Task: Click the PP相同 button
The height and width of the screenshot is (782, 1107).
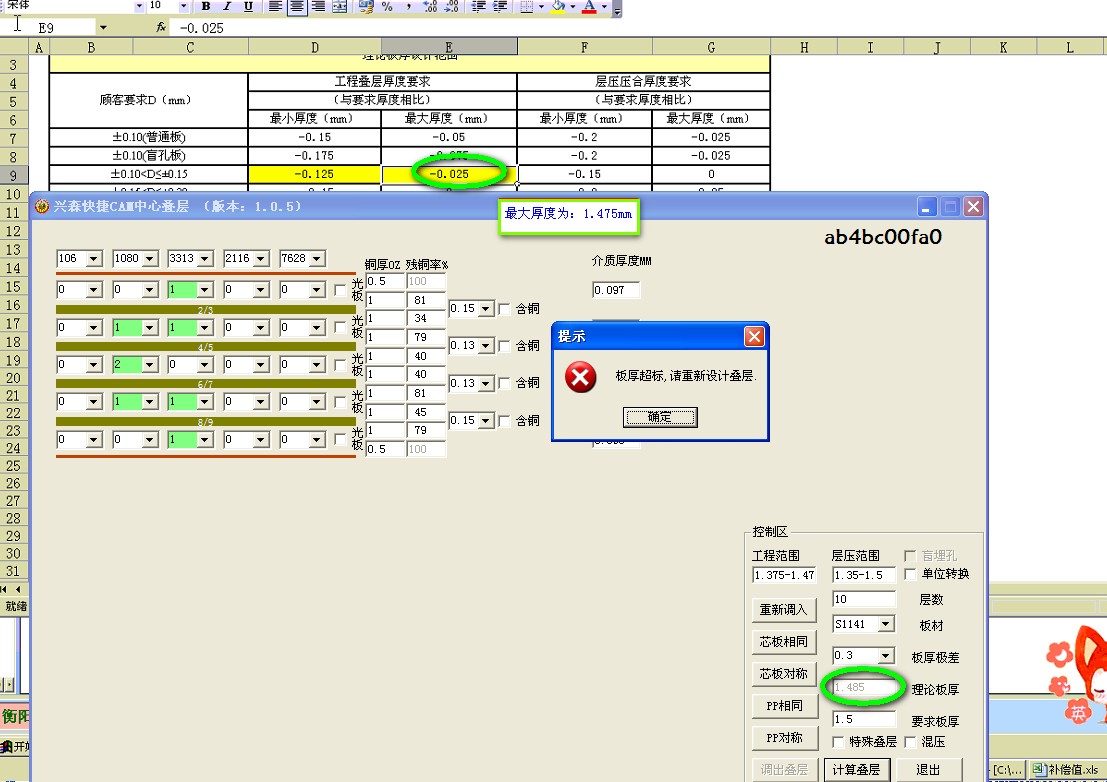Action: pos(784,706)
